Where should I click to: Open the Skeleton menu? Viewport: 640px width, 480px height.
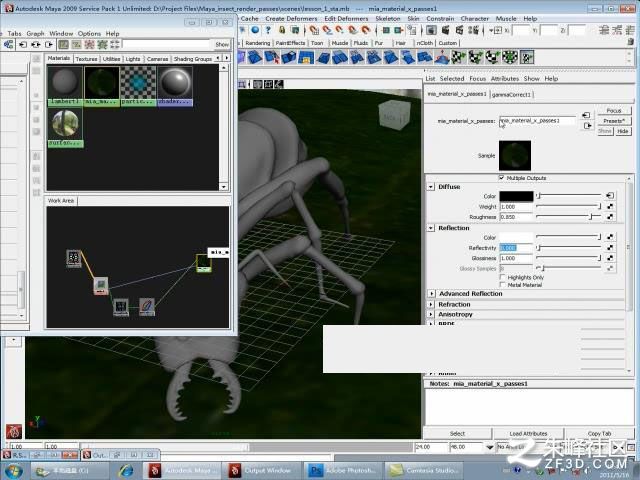pos(388,19)
